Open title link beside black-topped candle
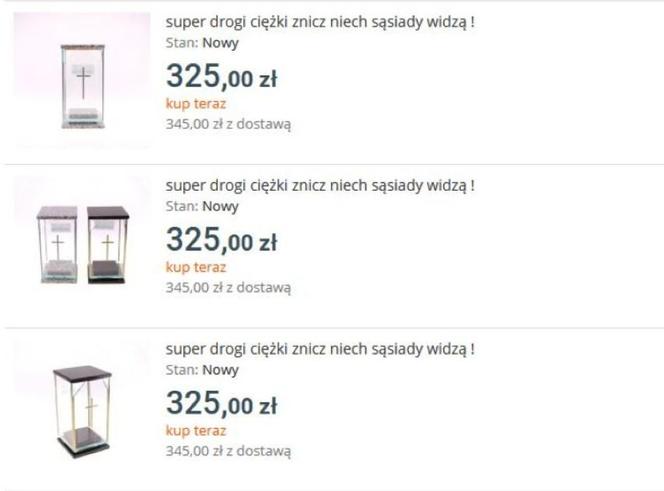 point(320,349)
